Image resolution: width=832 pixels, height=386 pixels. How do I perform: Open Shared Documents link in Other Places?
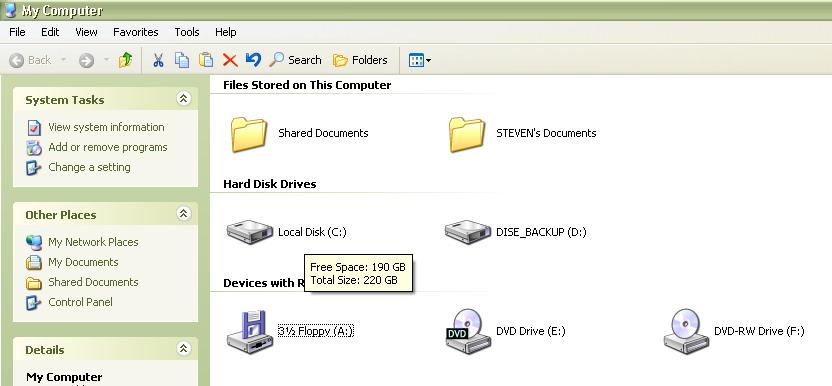(93, 282)
